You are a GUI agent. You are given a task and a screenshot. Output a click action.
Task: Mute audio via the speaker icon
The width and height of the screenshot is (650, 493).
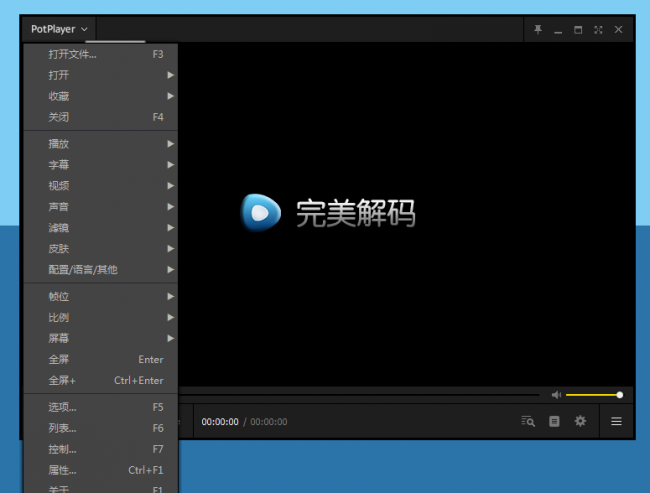556,395
